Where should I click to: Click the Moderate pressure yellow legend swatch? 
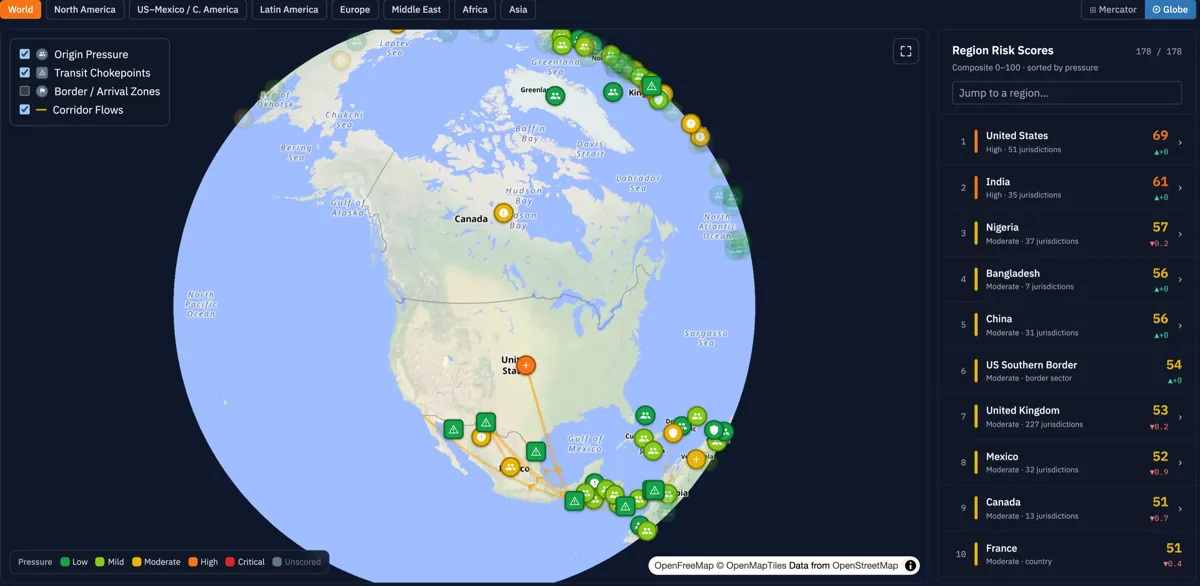coord(137,562)
